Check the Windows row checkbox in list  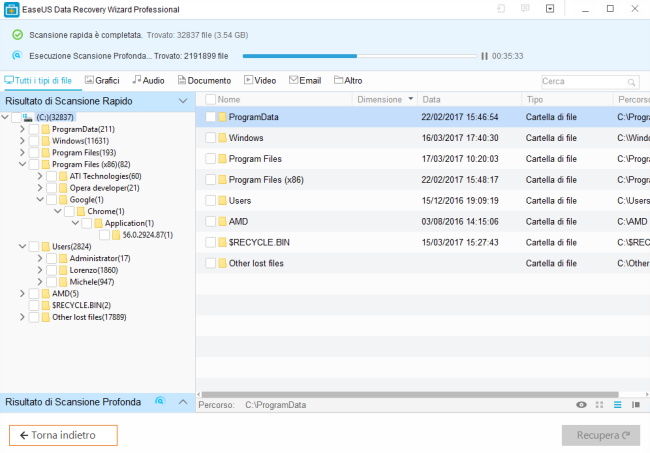pos(211,138)
